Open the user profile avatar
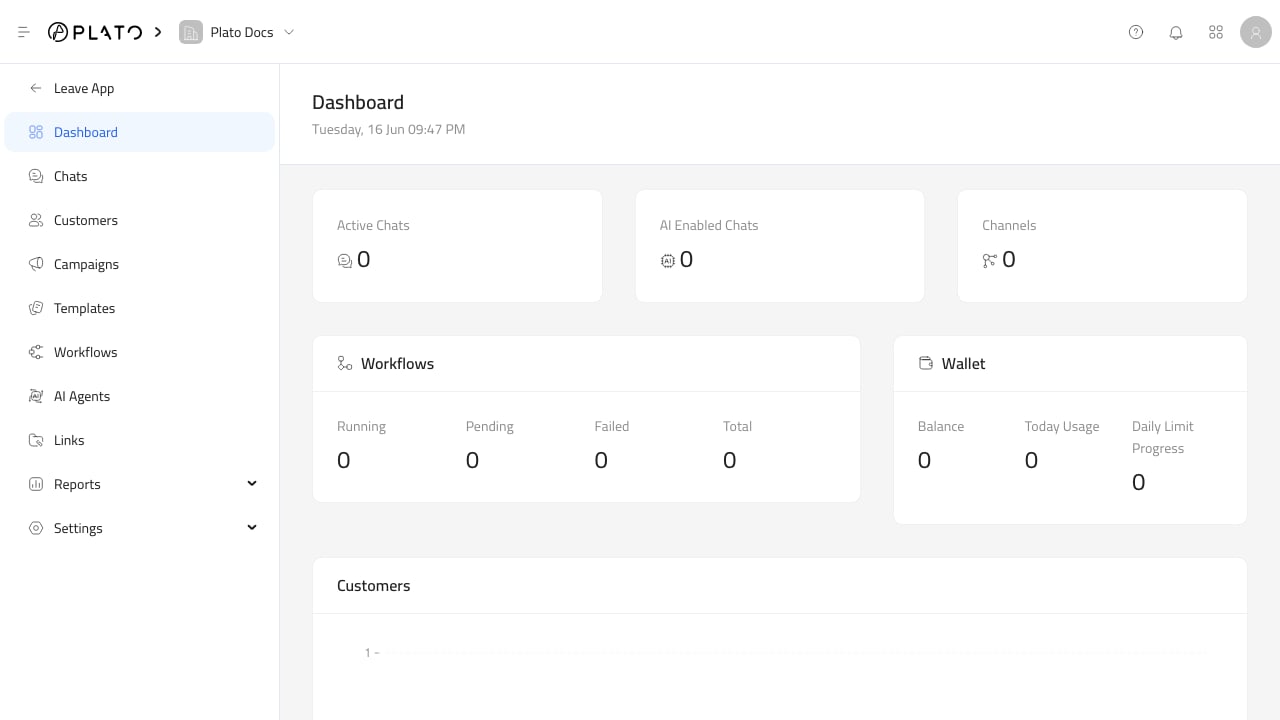Screen dimensions: 1280x720 1256,32
